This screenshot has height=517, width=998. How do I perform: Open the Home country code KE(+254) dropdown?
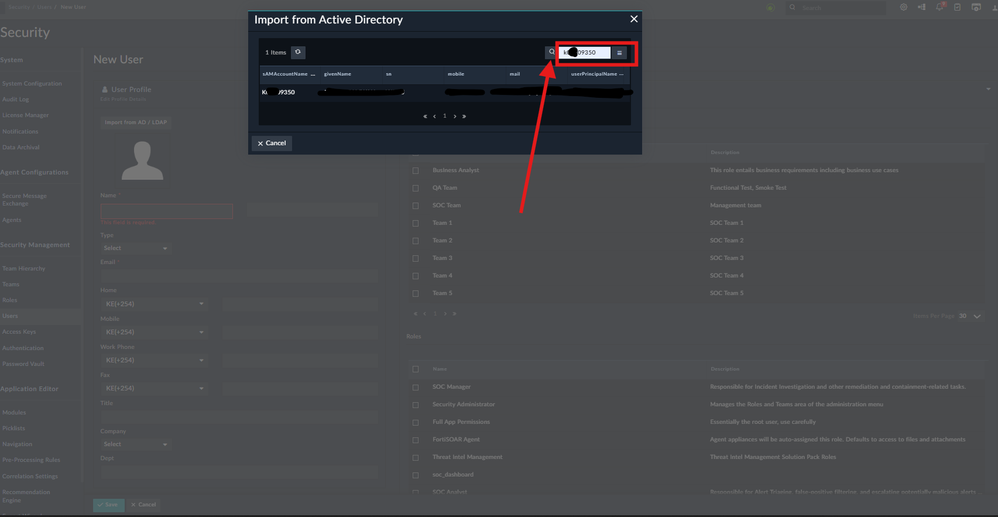click(154, 304)
